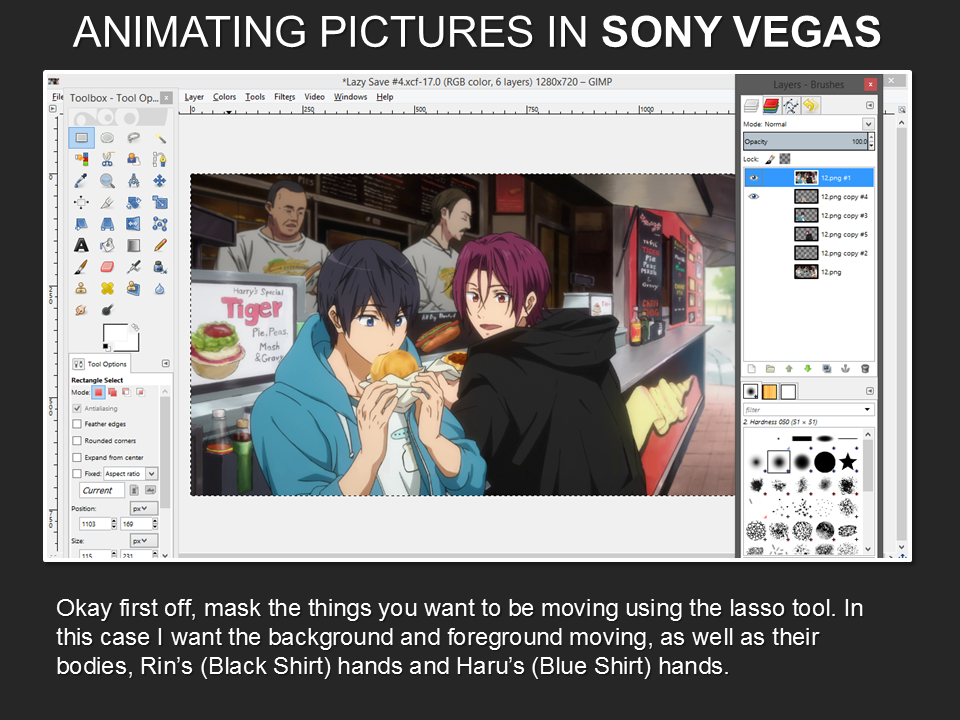The height and width of the screenshot is (720, 960).
Task: Click the foreground/background color swatch
Action: point(120,337)
